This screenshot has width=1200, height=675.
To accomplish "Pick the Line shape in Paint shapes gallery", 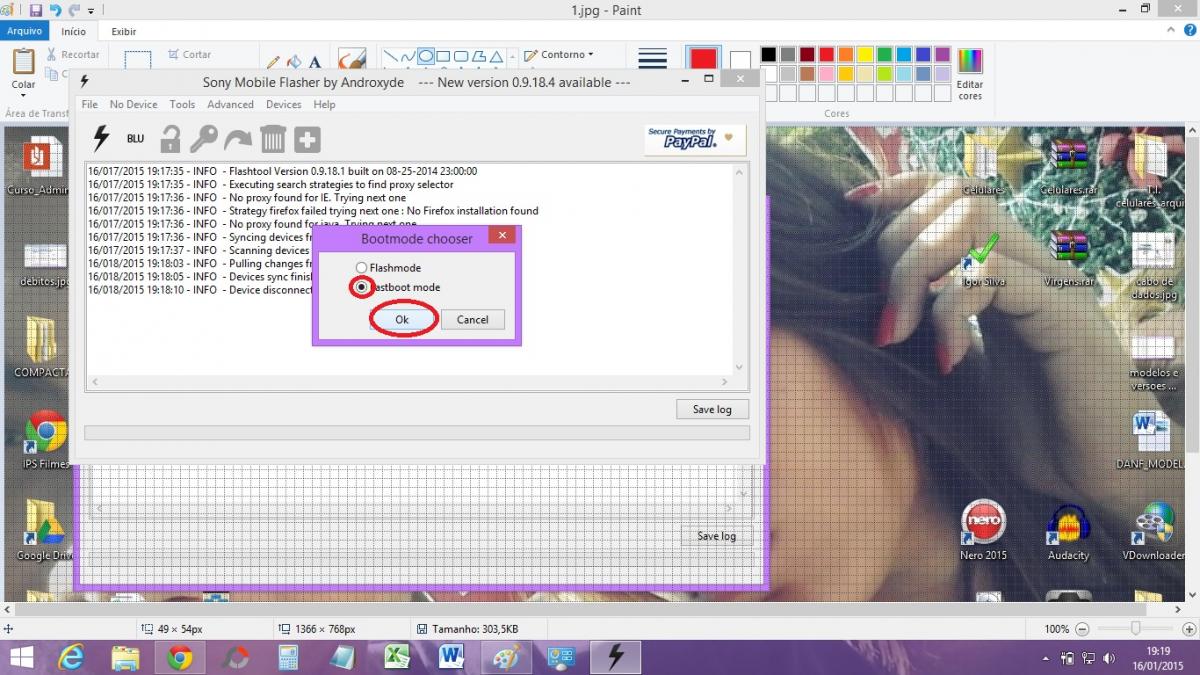I will tap(391, 56).
